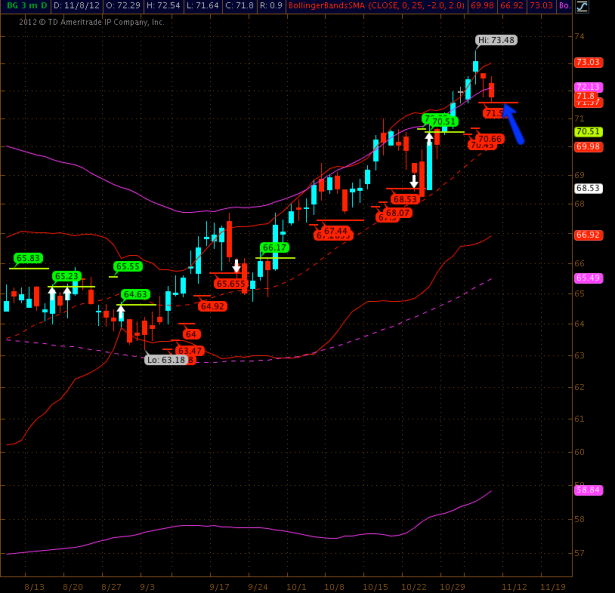The height and width of the screenshot is (593, 615).
Task: Click the 10/15 date on time axis
Action: click(375, 587)
